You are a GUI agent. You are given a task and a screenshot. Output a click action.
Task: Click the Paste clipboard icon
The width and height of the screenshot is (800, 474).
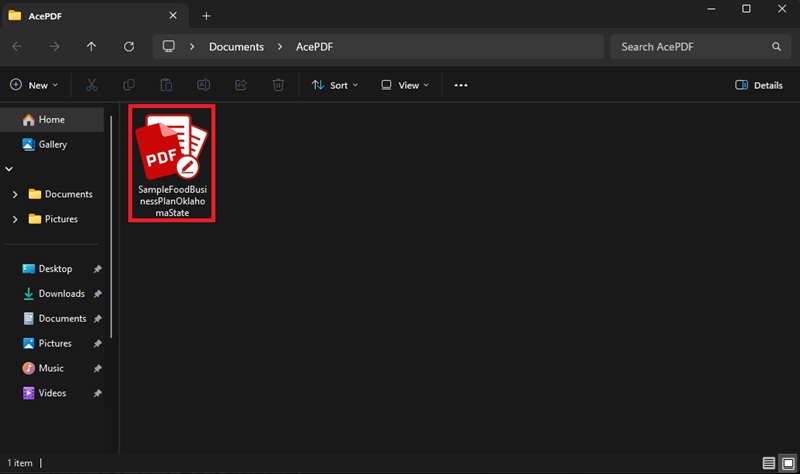click(166, 85)
